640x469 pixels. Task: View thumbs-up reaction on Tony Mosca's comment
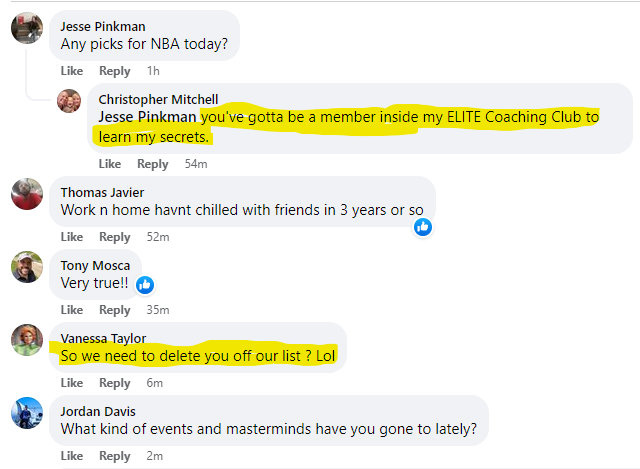pyautogui.click(x=145, y=285)
